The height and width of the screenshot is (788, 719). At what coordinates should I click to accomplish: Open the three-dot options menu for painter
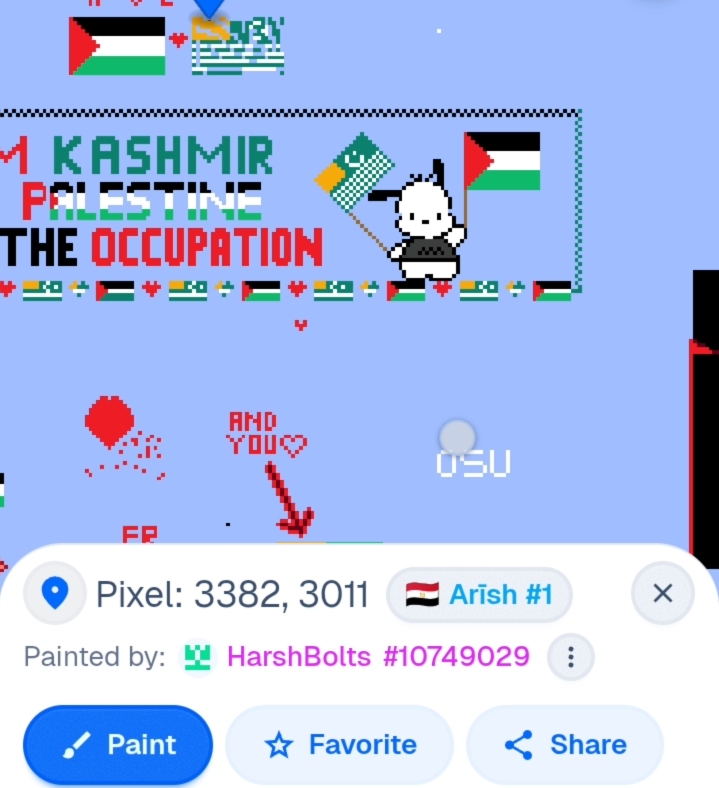[x=571, y=657]
